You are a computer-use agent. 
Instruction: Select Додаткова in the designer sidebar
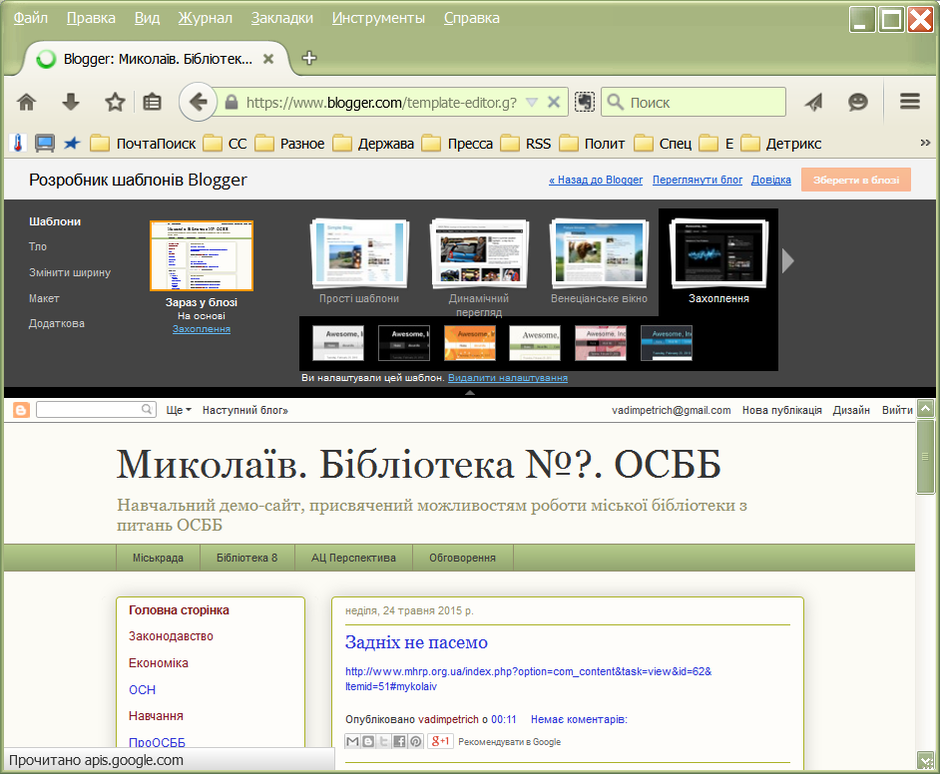tap(57, 323)
